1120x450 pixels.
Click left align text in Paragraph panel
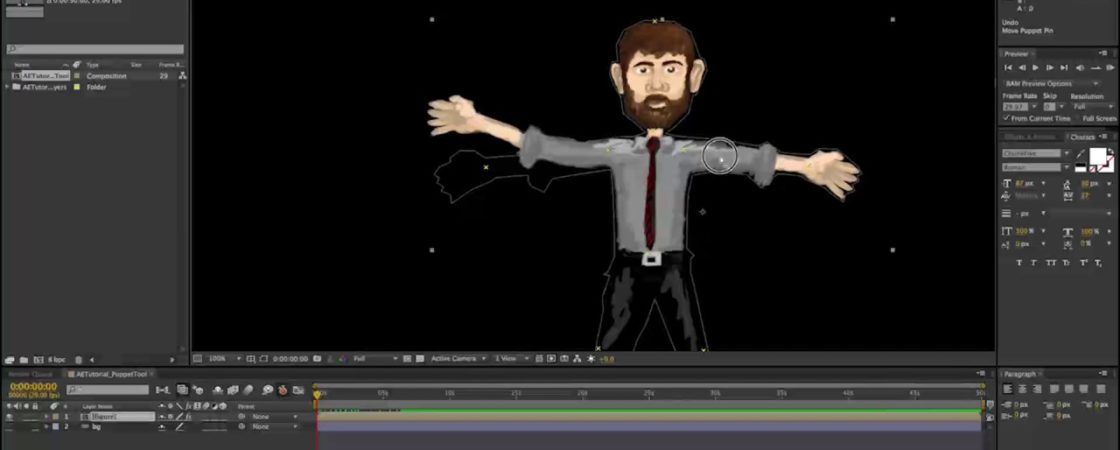pyautogui.click(x=1008, y=389)
